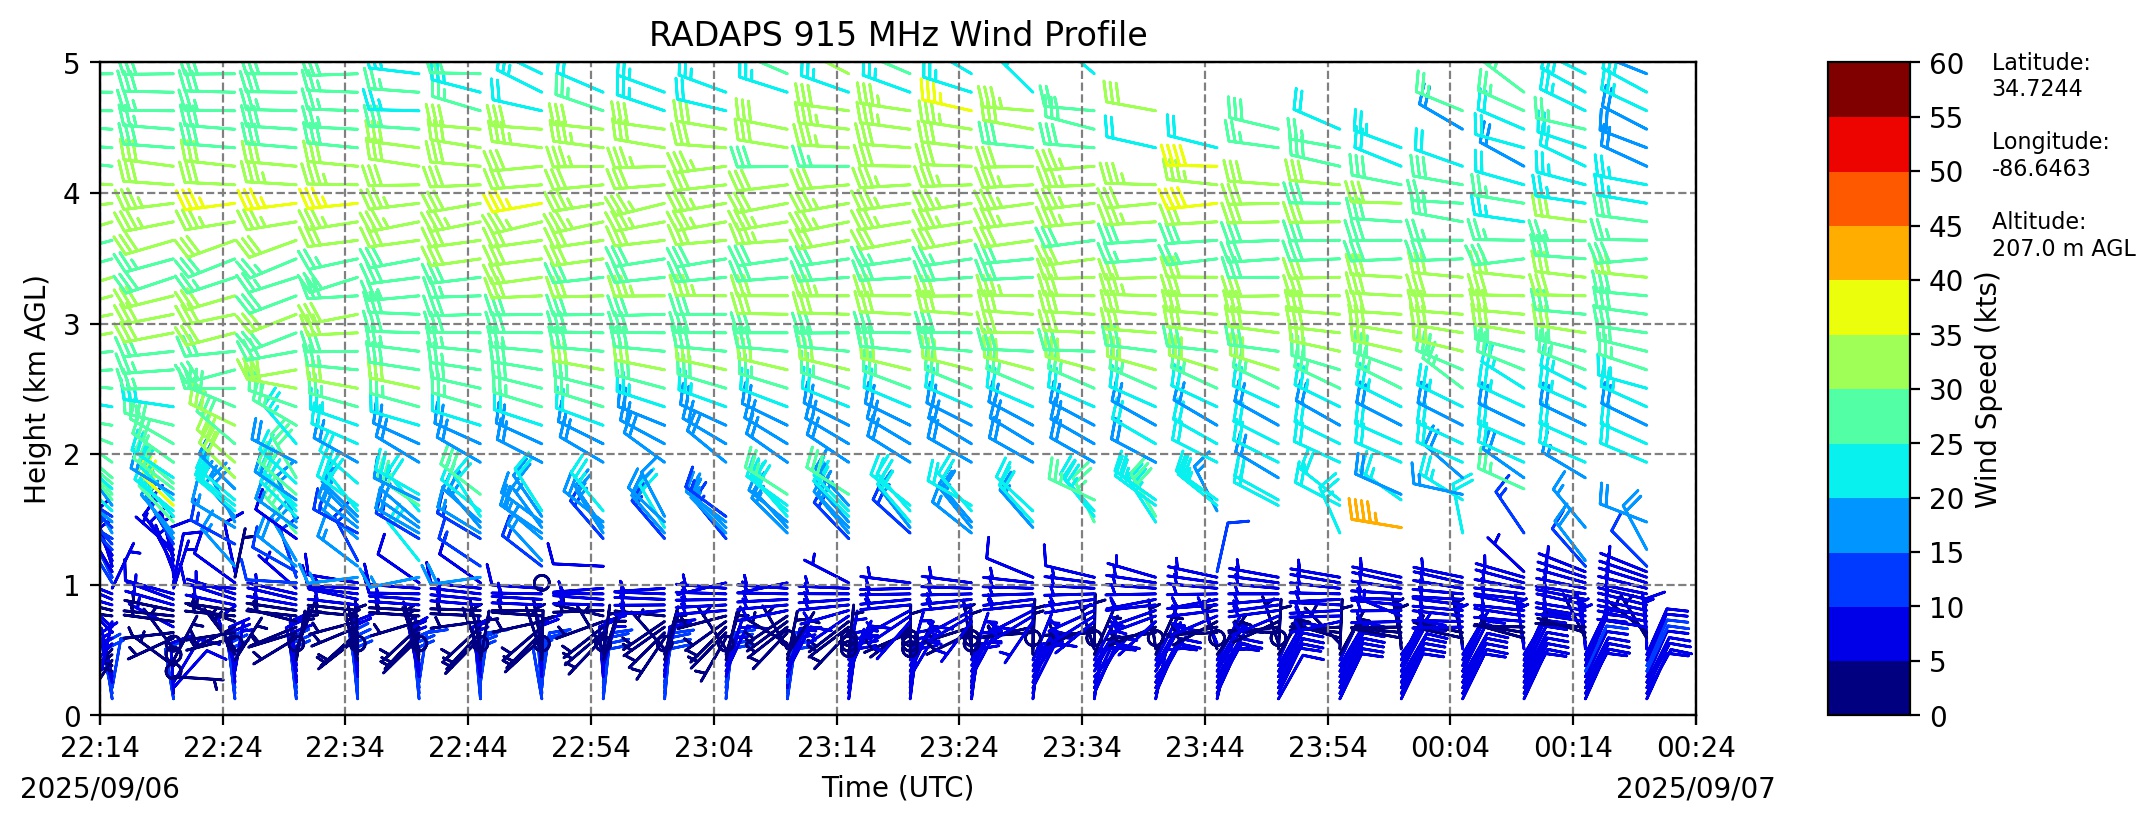Click the 22:34 time tick label
The width and height of the screenshot is (2155, 823).
click(x=345, y=747)
